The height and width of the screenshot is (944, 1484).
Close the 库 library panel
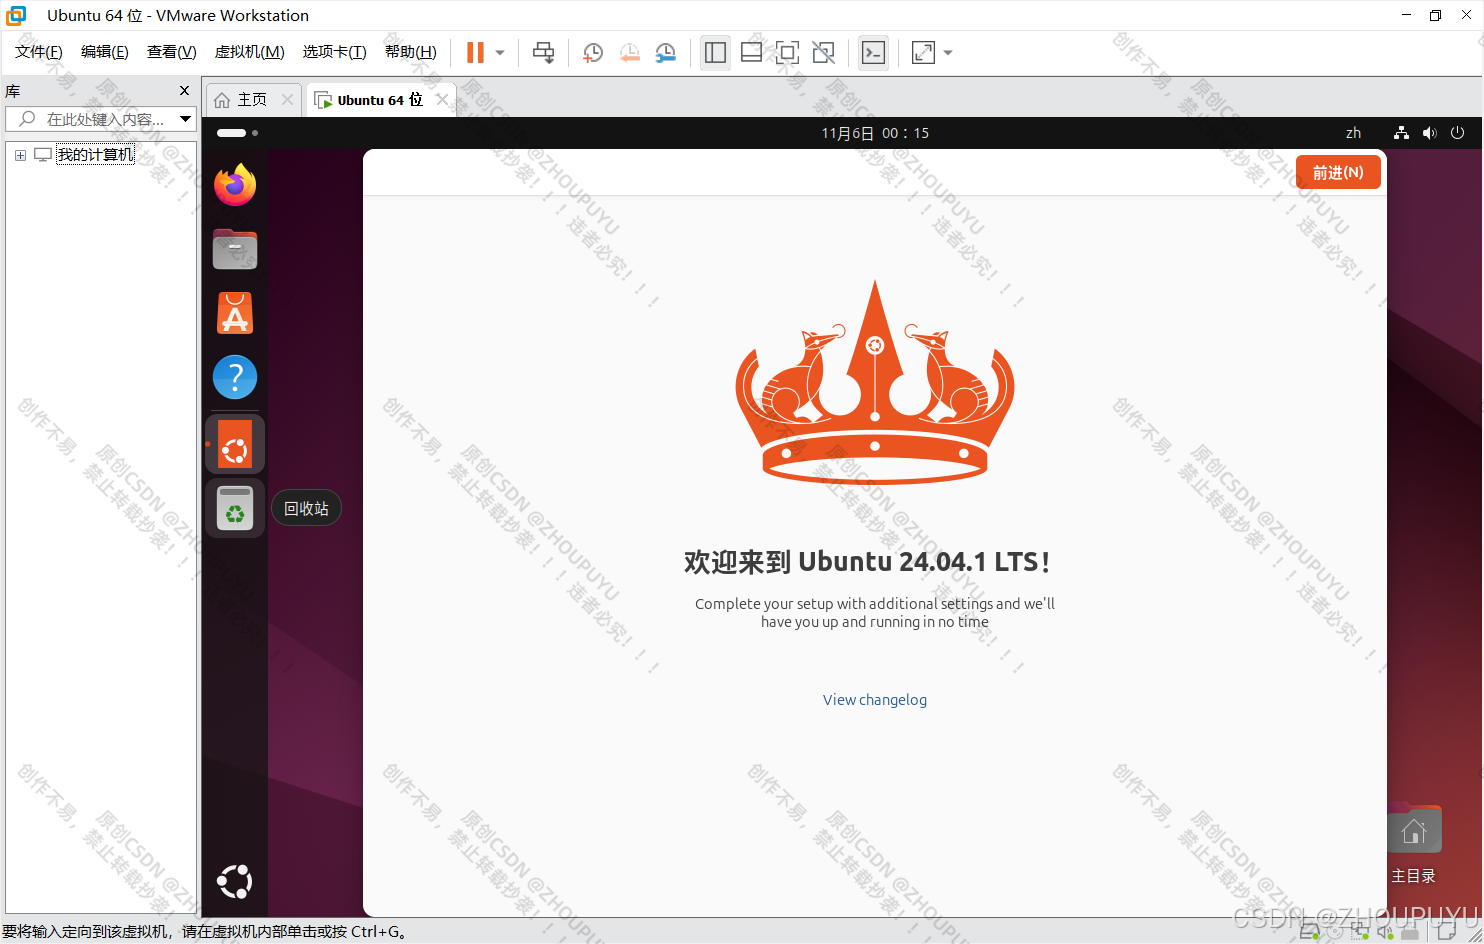pyautogui.click(x=184, y=91)
